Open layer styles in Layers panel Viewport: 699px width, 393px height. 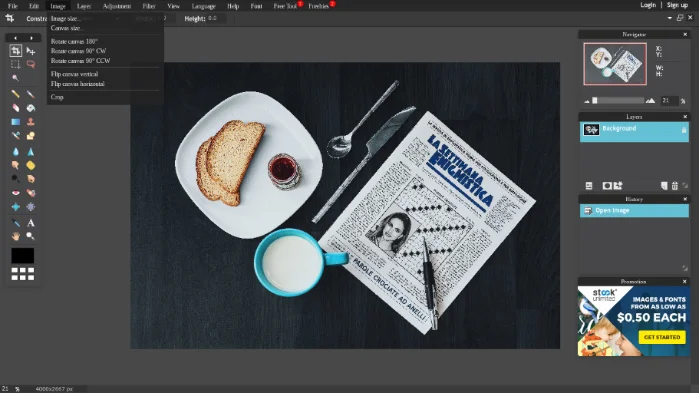pos(618,186)
